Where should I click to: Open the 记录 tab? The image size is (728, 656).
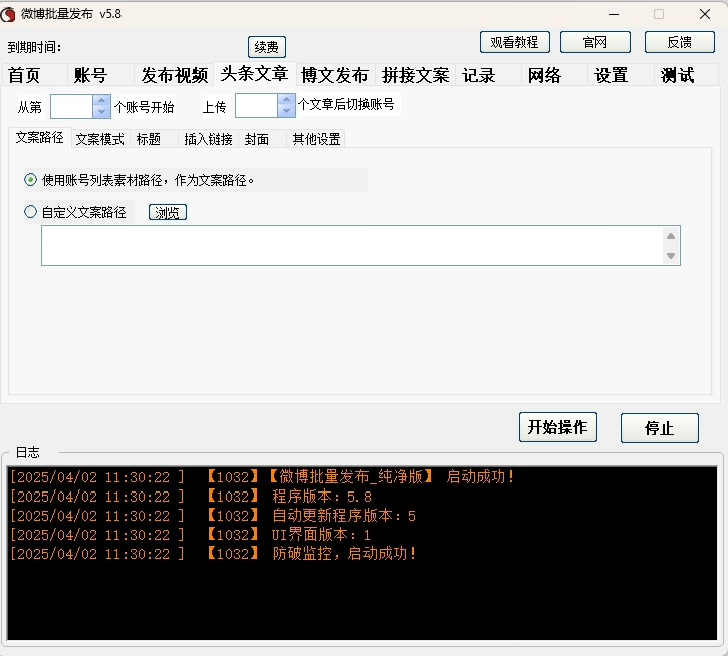point(489,75)
